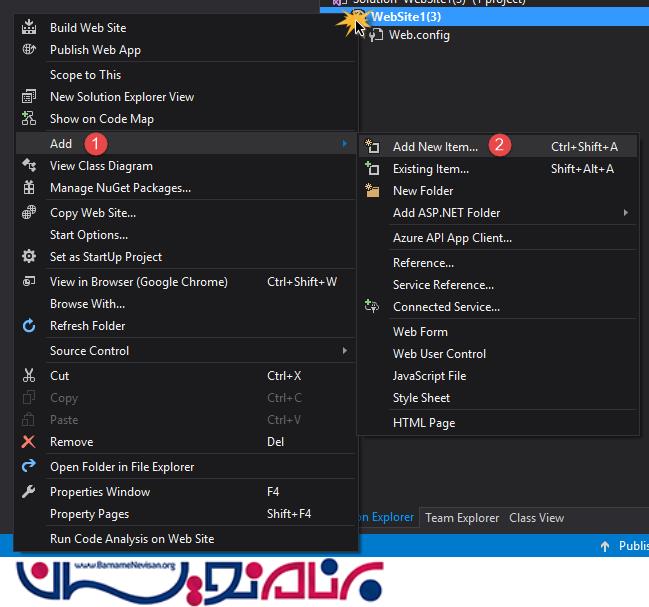
Task: Click the red Remove X icon
Action: (29, 442)
